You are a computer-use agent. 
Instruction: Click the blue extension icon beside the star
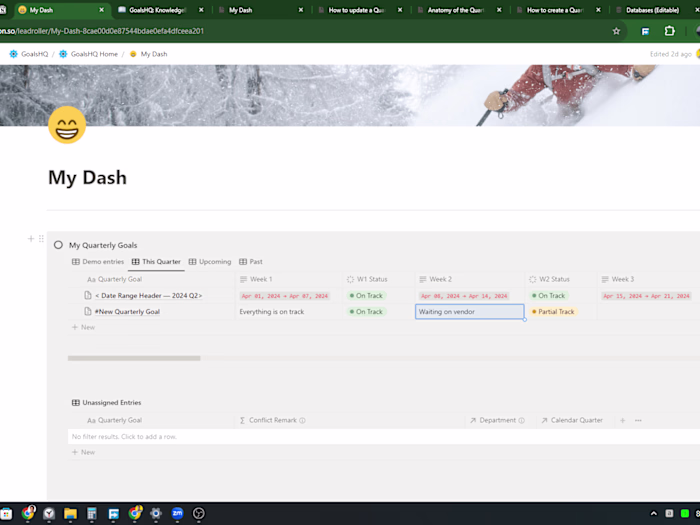(645, 31)
